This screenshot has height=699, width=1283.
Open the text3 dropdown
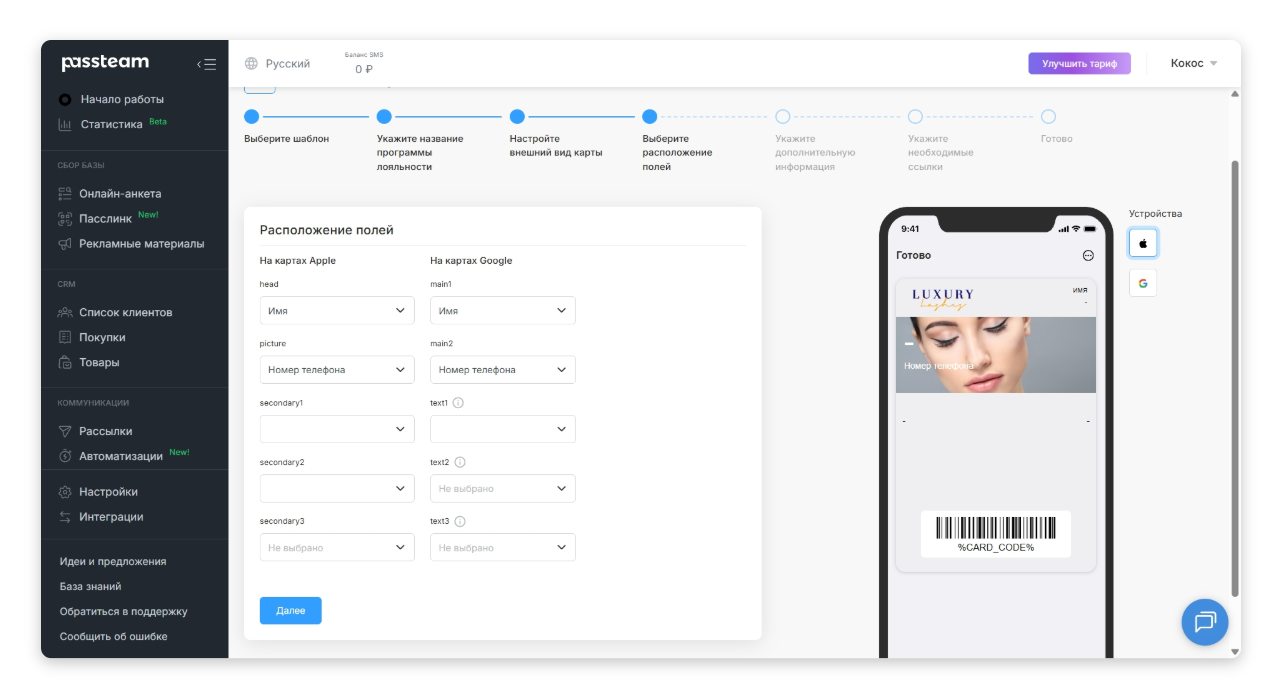tap(503, 548)
